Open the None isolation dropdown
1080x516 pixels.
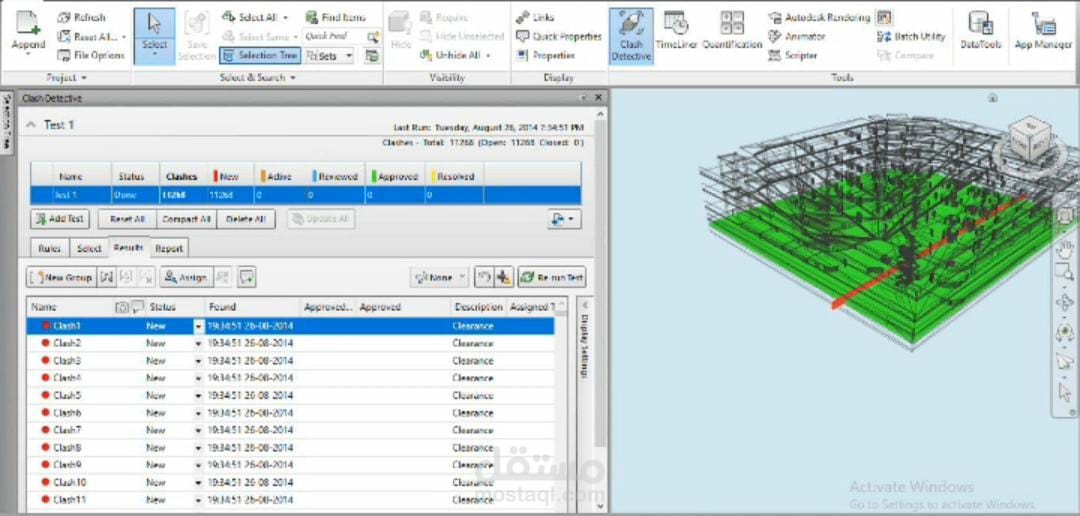tap(439, 277)
